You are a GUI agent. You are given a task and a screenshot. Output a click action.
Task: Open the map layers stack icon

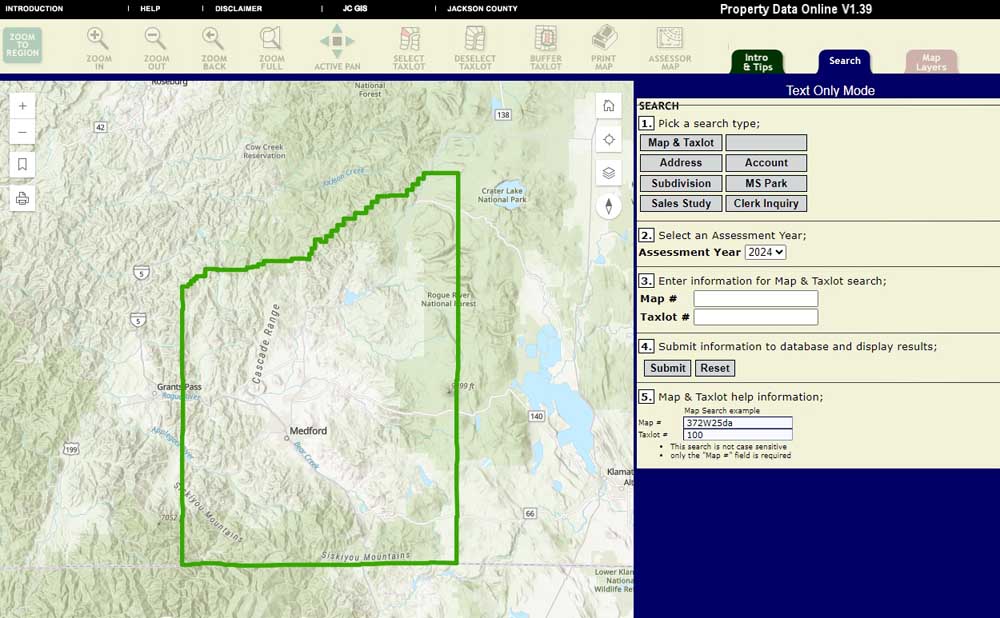coord(608,172)
